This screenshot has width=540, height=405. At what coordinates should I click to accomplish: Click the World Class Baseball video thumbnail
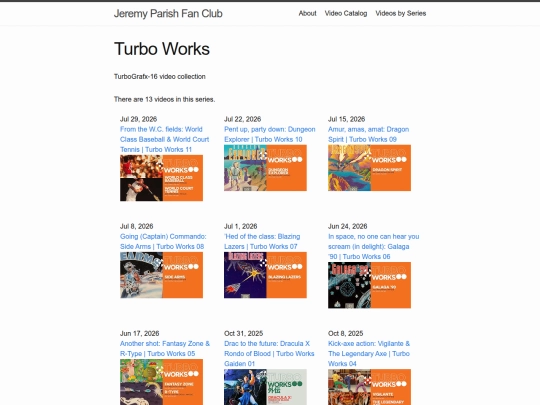[x=162, y=178]
